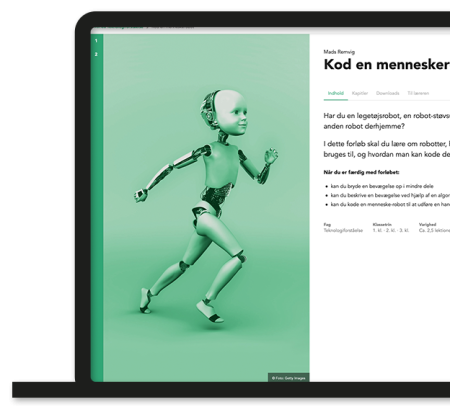Click bullet 'kan du bryde en bevægelse op i mindre dele'
The height and width of the screenshot is (410, 450).
point(382,186)
